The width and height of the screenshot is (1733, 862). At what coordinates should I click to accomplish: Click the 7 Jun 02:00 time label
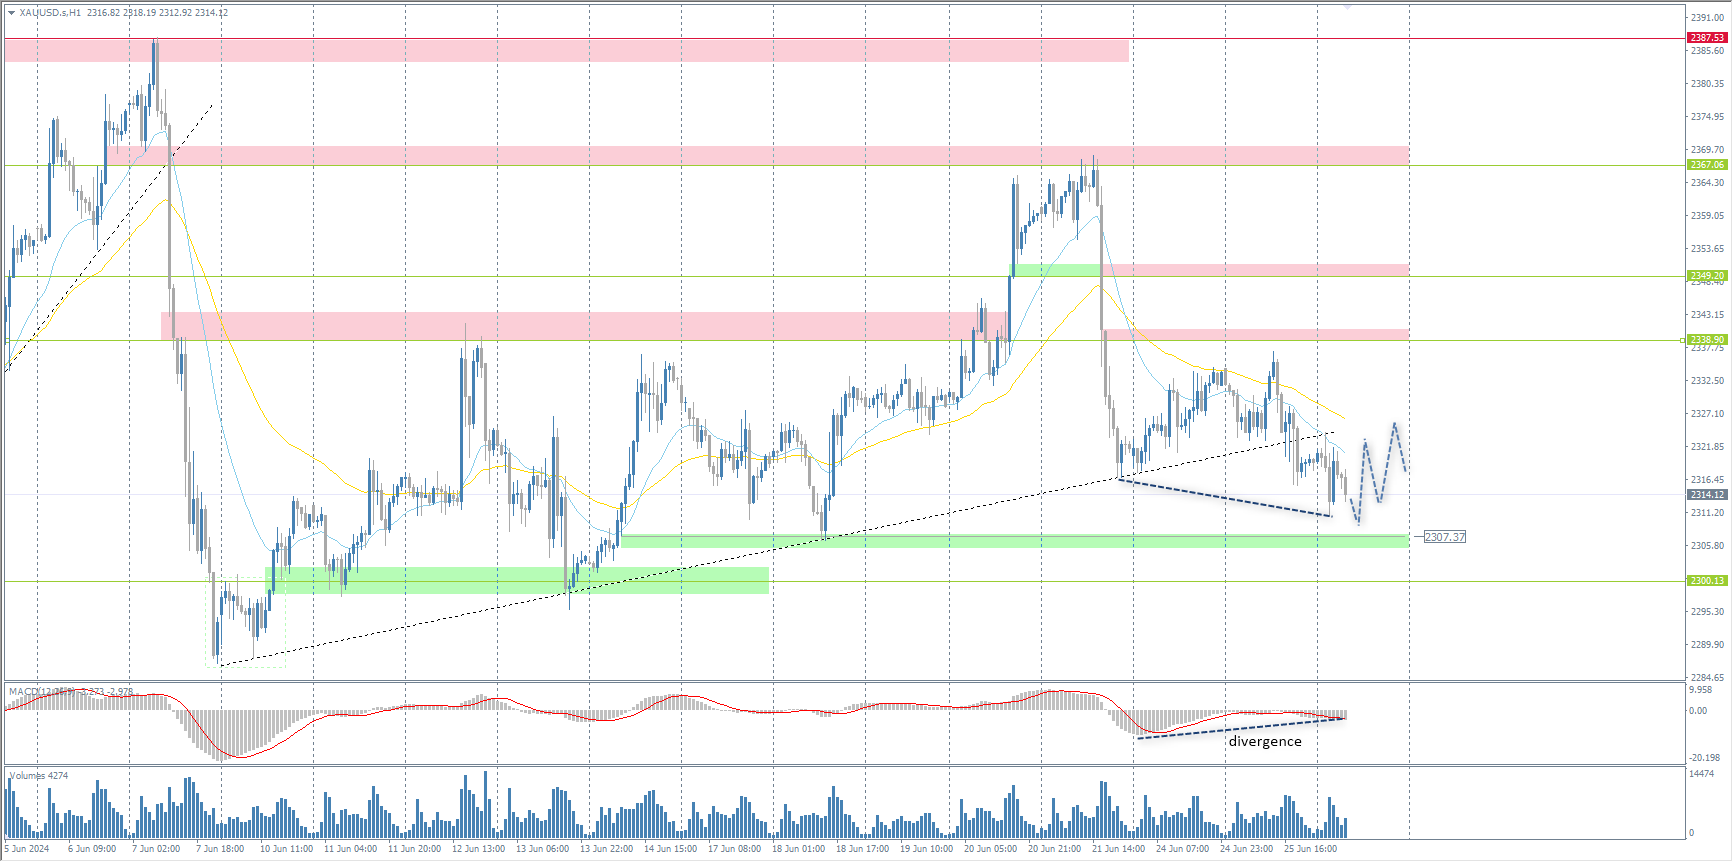point(156,849)
